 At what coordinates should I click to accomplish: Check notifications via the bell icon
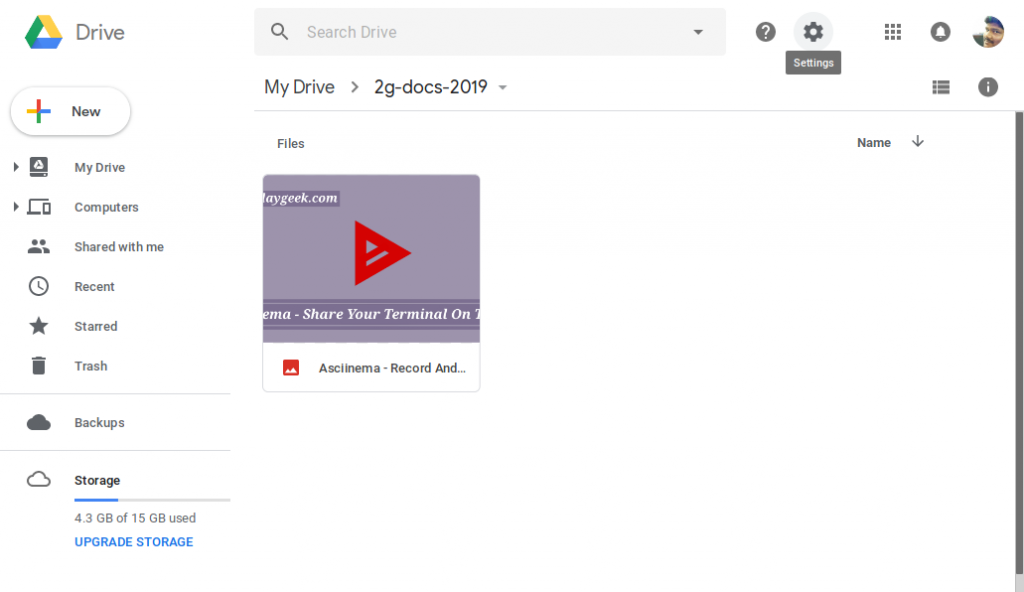[x=940, y=31]
